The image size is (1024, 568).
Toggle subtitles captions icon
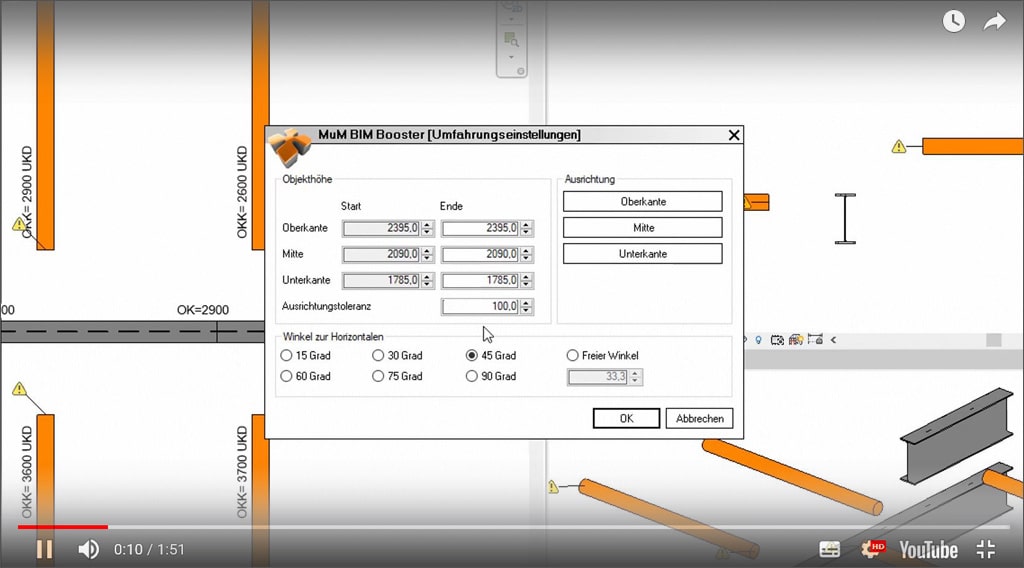829,549
